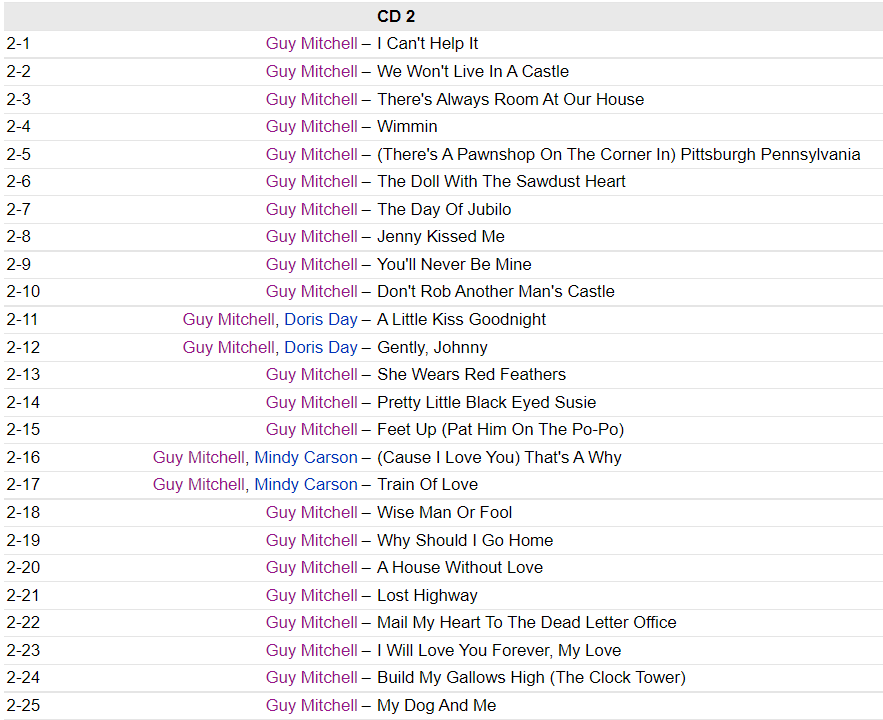
Task: Select the CD 2 section header
Action: [x=396, y=16]
